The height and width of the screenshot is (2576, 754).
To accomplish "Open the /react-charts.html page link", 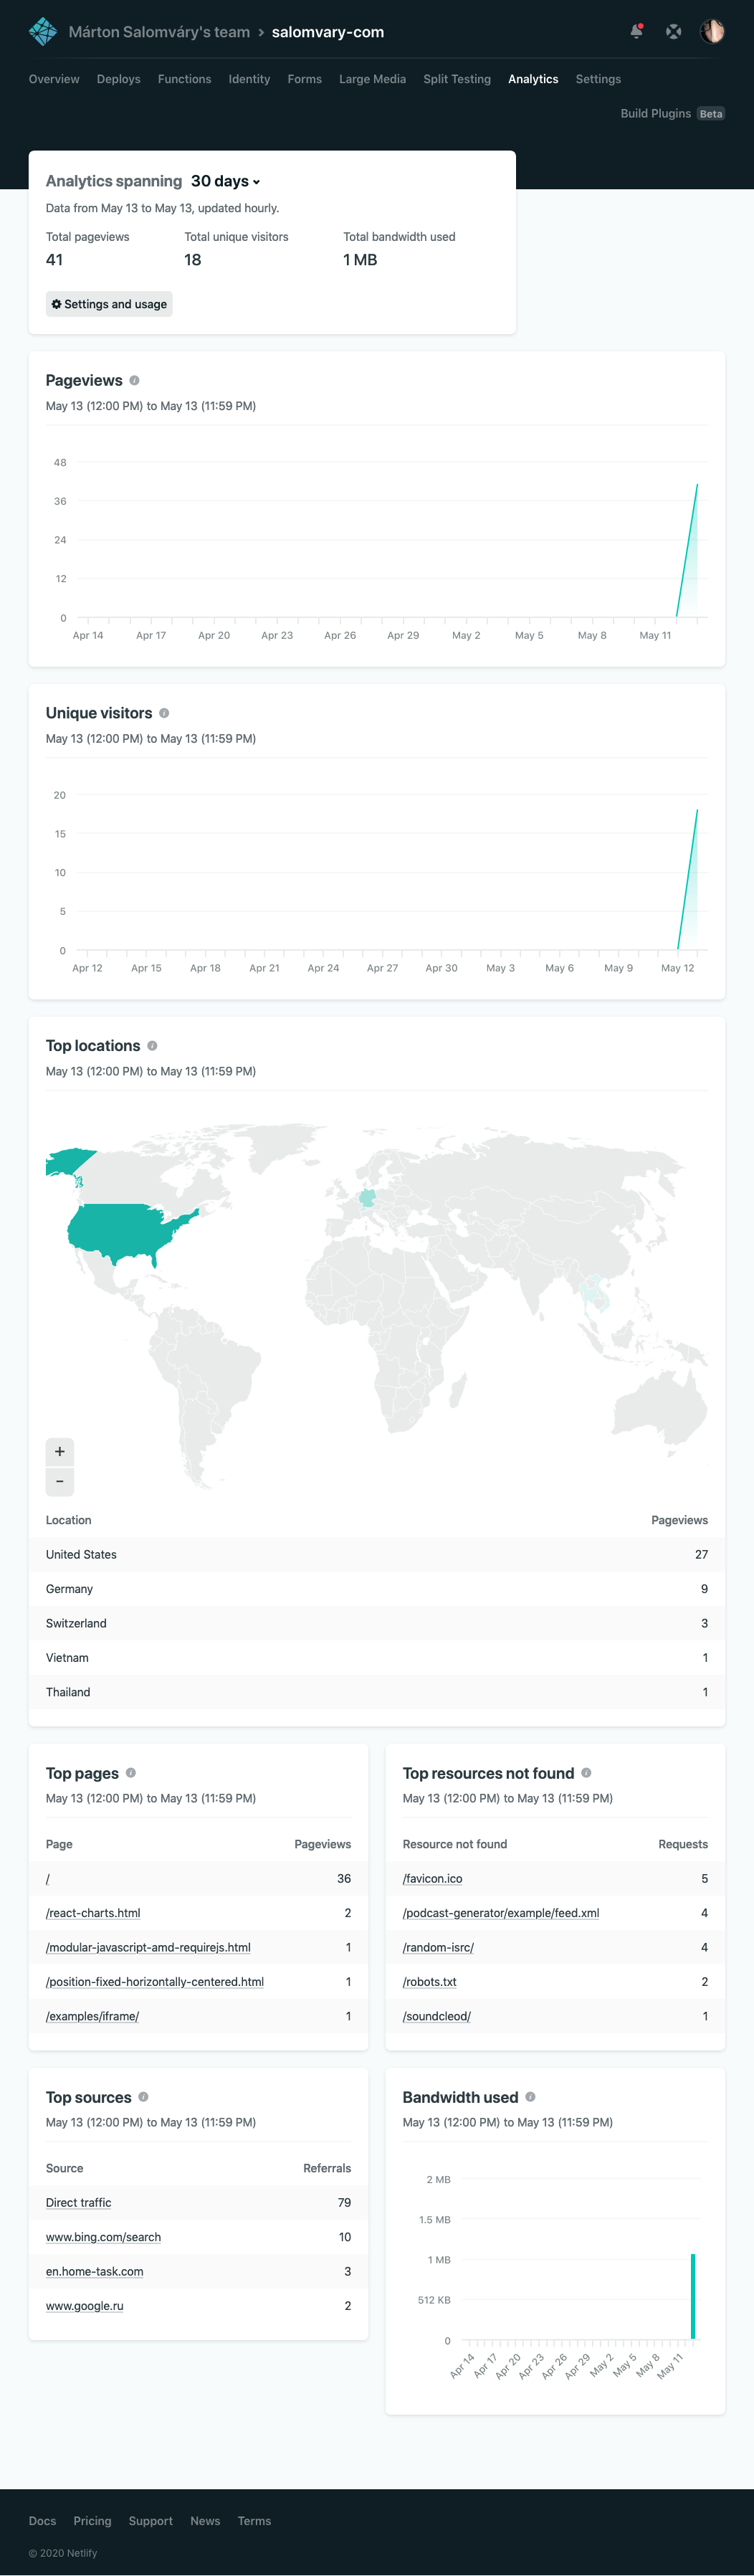I will 93,1913.
